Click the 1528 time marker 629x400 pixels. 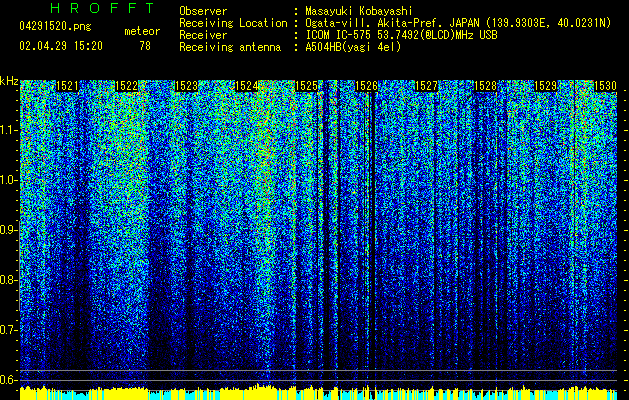click(485, 86)
